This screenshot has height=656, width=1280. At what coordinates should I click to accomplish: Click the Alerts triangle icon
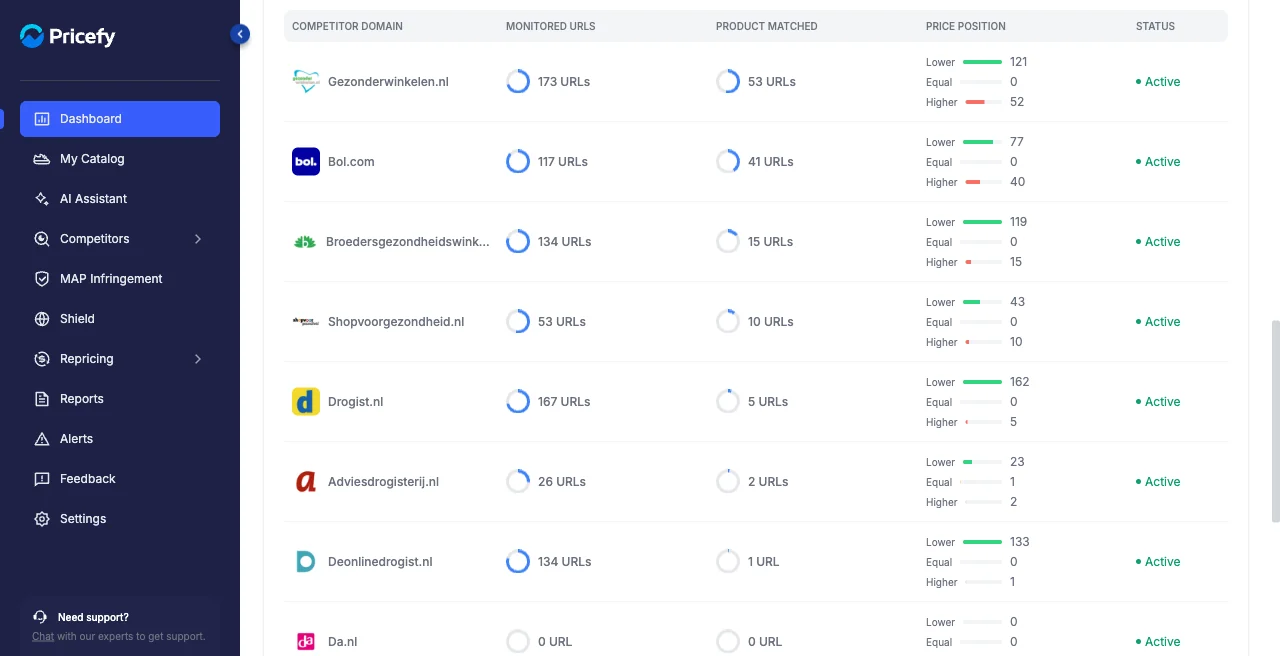(x=42, y=439)
